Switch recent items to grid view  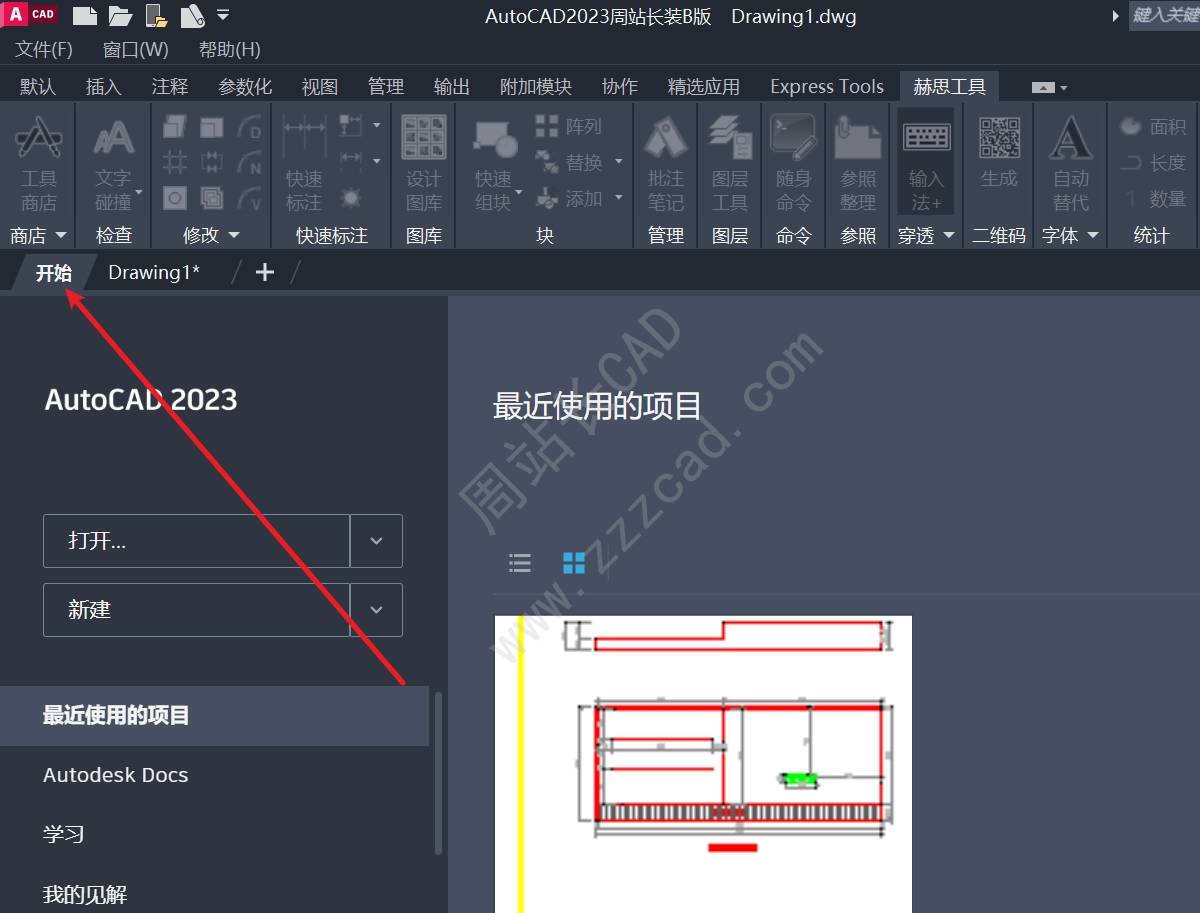(x=574, y=563)
